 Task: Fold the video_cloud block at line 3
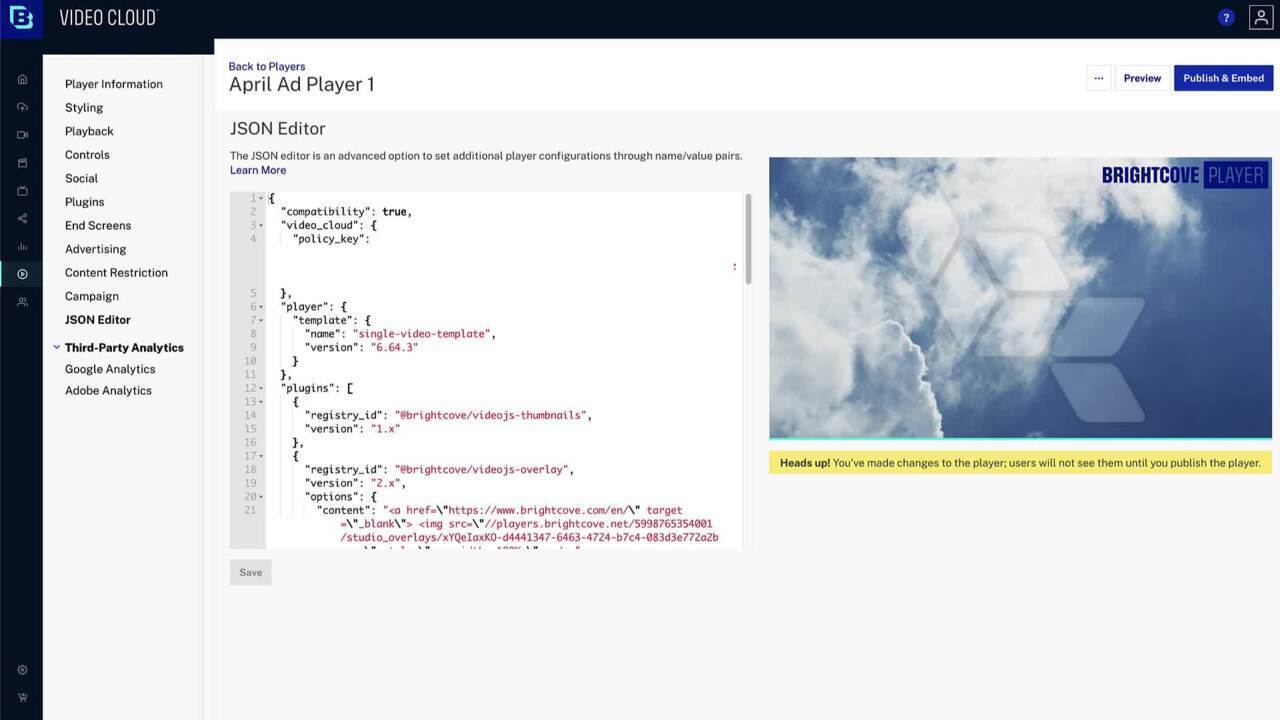[261, 226]
